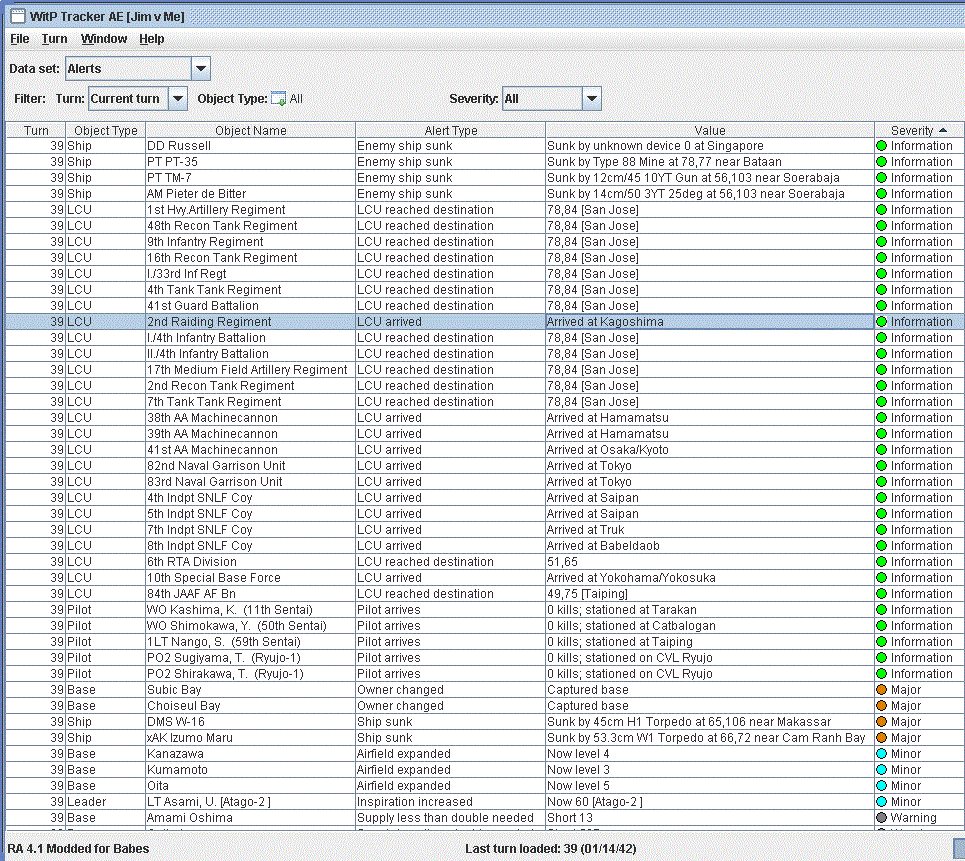965x861 pixels.
Task: Click the WitP Tracker window title icon
Action: tap(17, 16)
